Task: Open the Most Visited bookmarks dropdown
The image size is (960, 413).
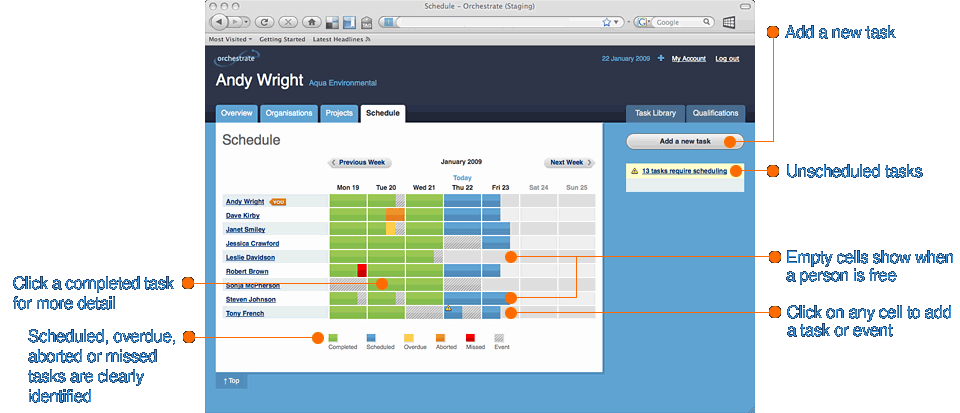Action: pos(230,39)
